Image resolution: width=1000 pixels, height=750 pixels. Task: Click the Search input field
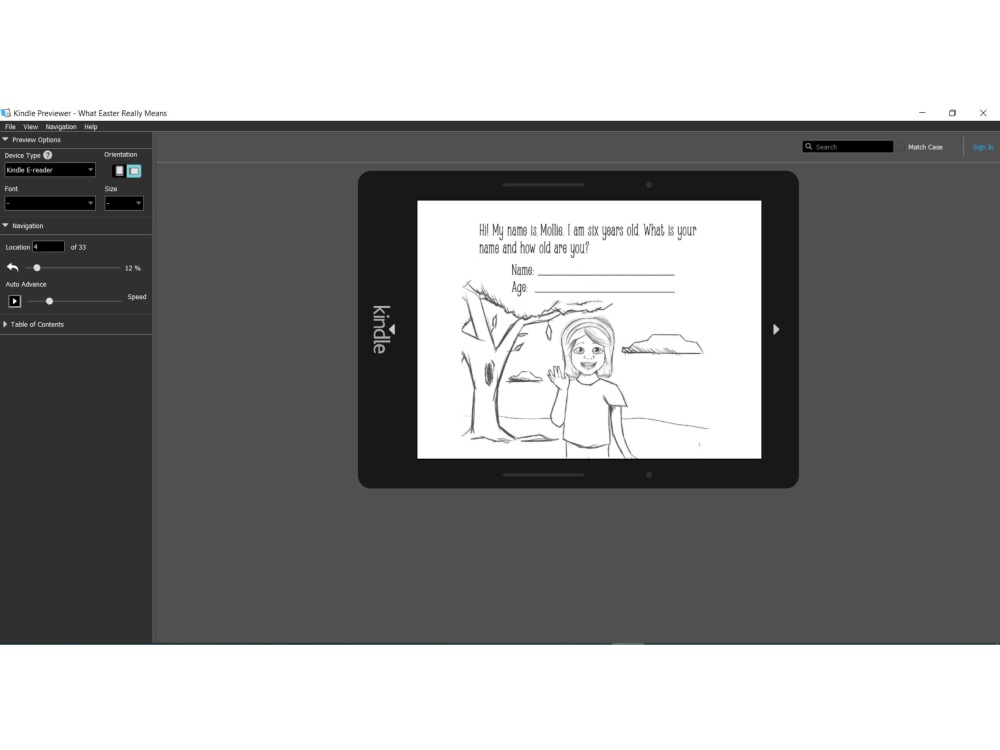click(848, 147)
